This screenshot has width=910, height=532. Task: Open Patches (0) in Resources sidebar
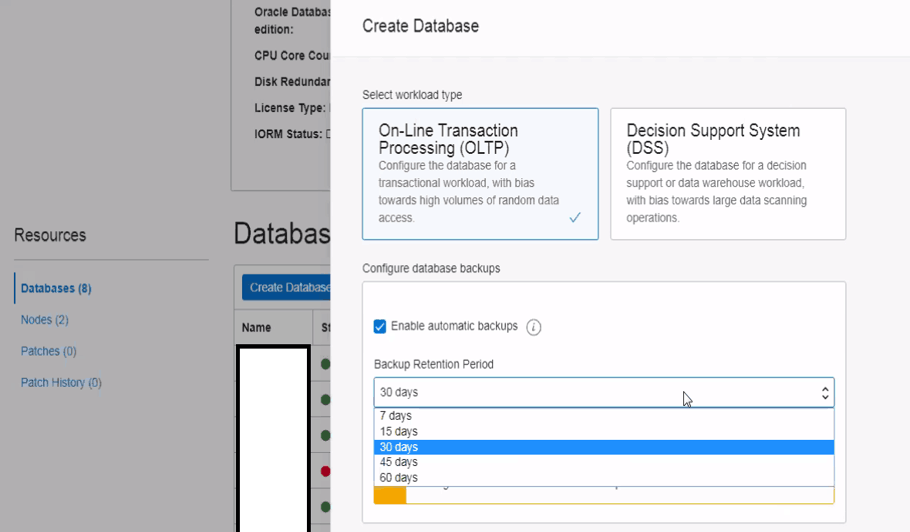pos(48,351)
